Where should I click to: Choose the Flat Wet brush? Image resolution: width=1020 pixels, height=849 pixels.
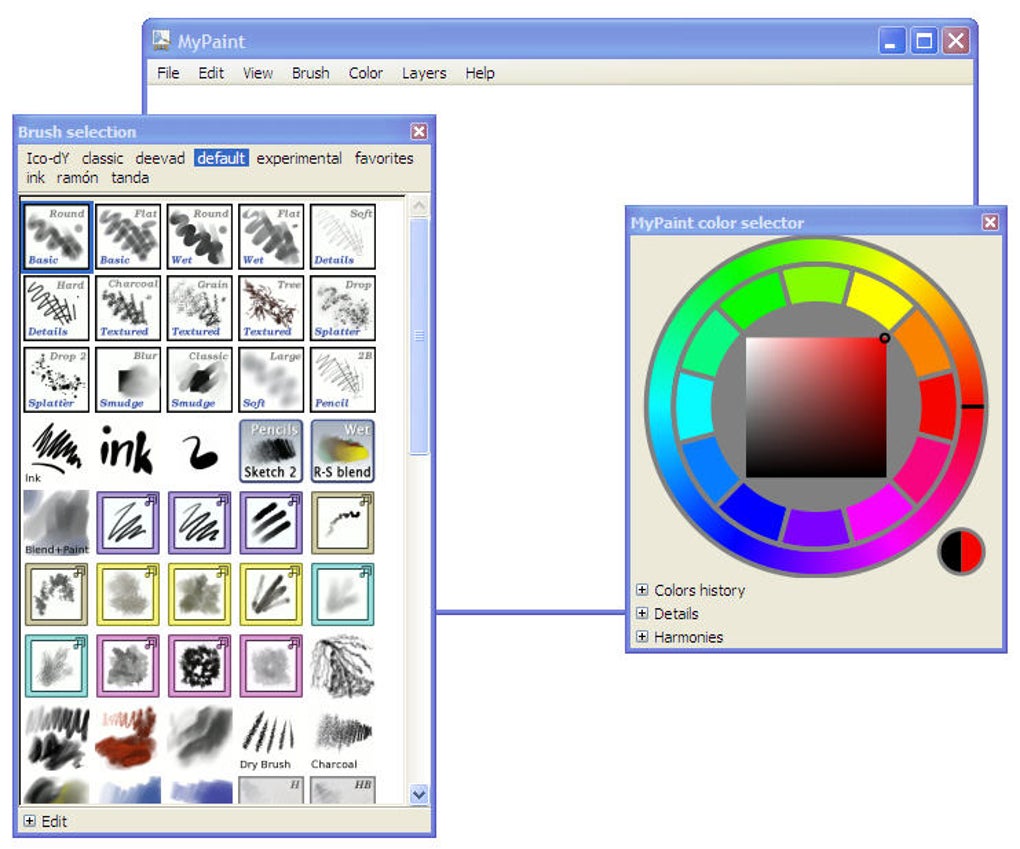click(271, 236)
